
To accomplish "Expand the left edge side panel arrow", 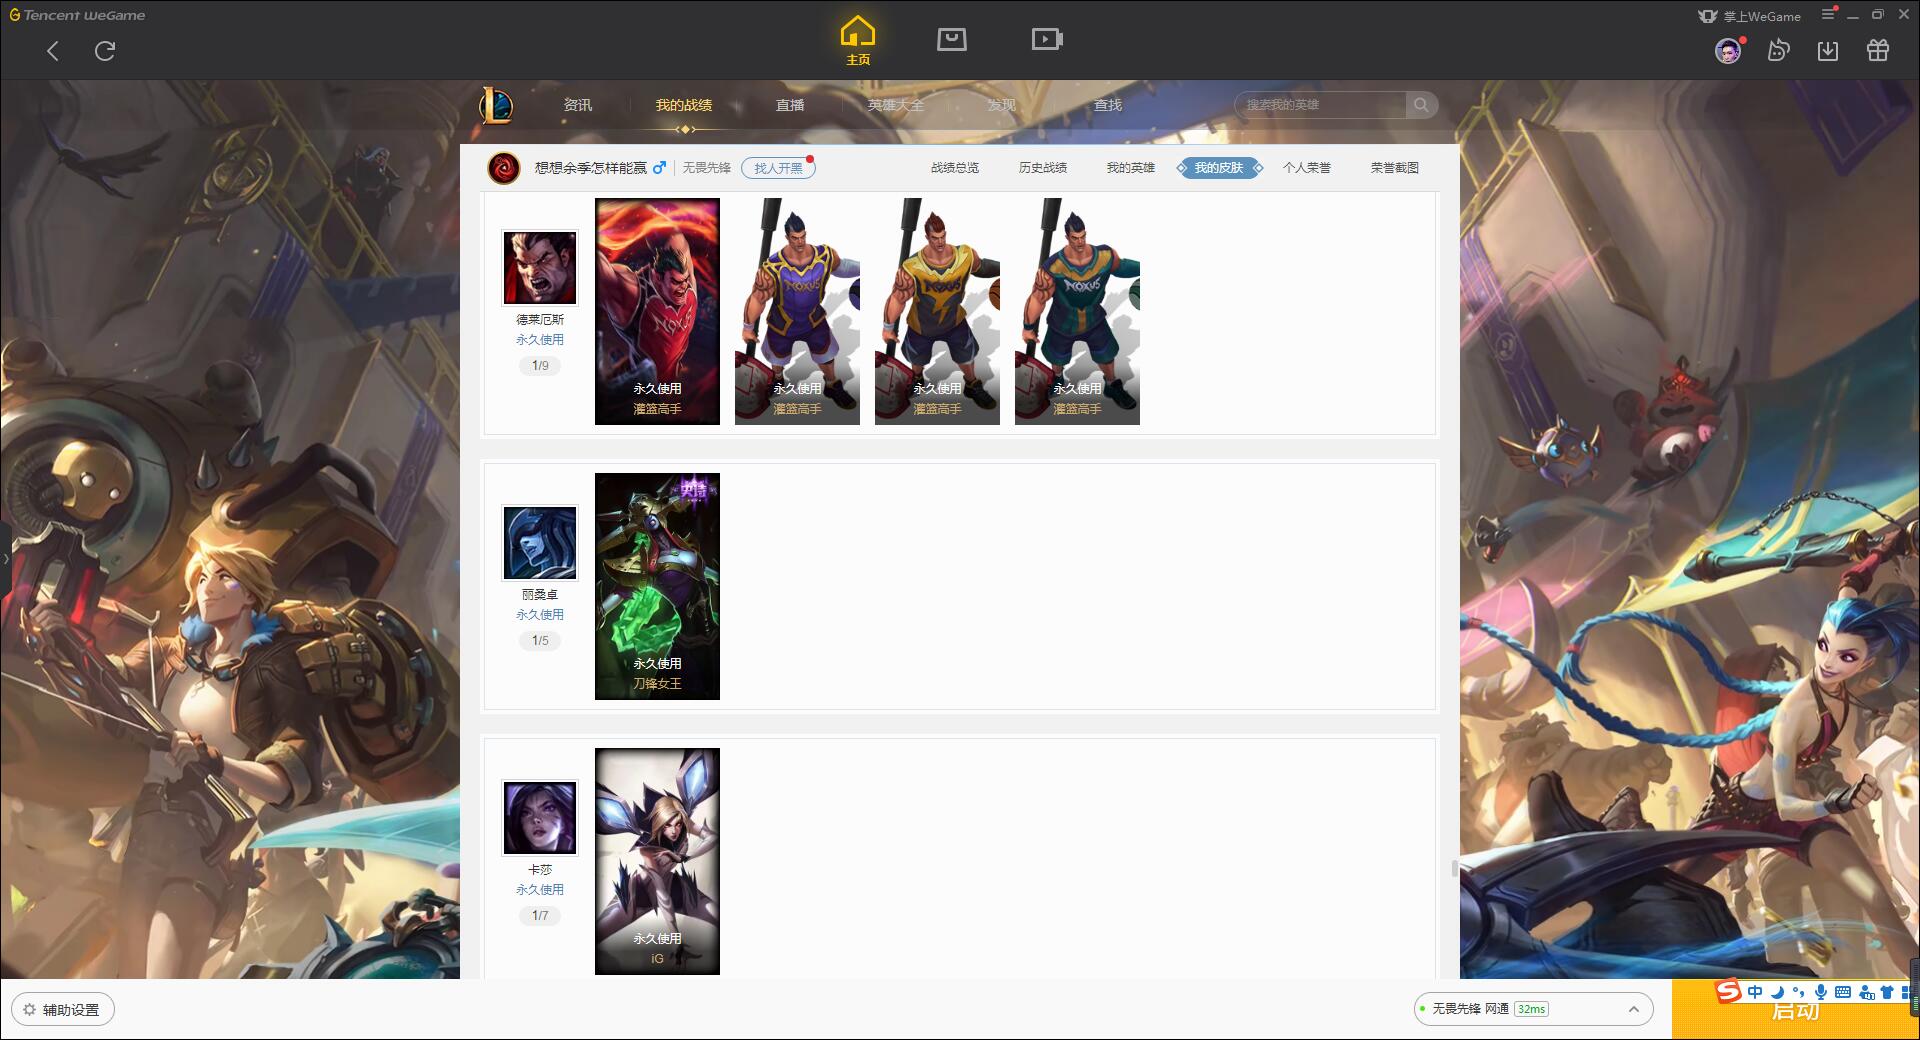I will [x=5, y=558].
